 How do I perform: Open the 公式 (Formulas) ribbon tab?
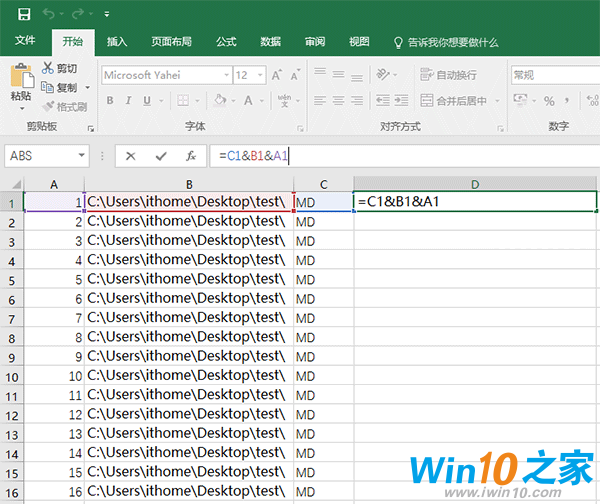(x=226, y=42)
